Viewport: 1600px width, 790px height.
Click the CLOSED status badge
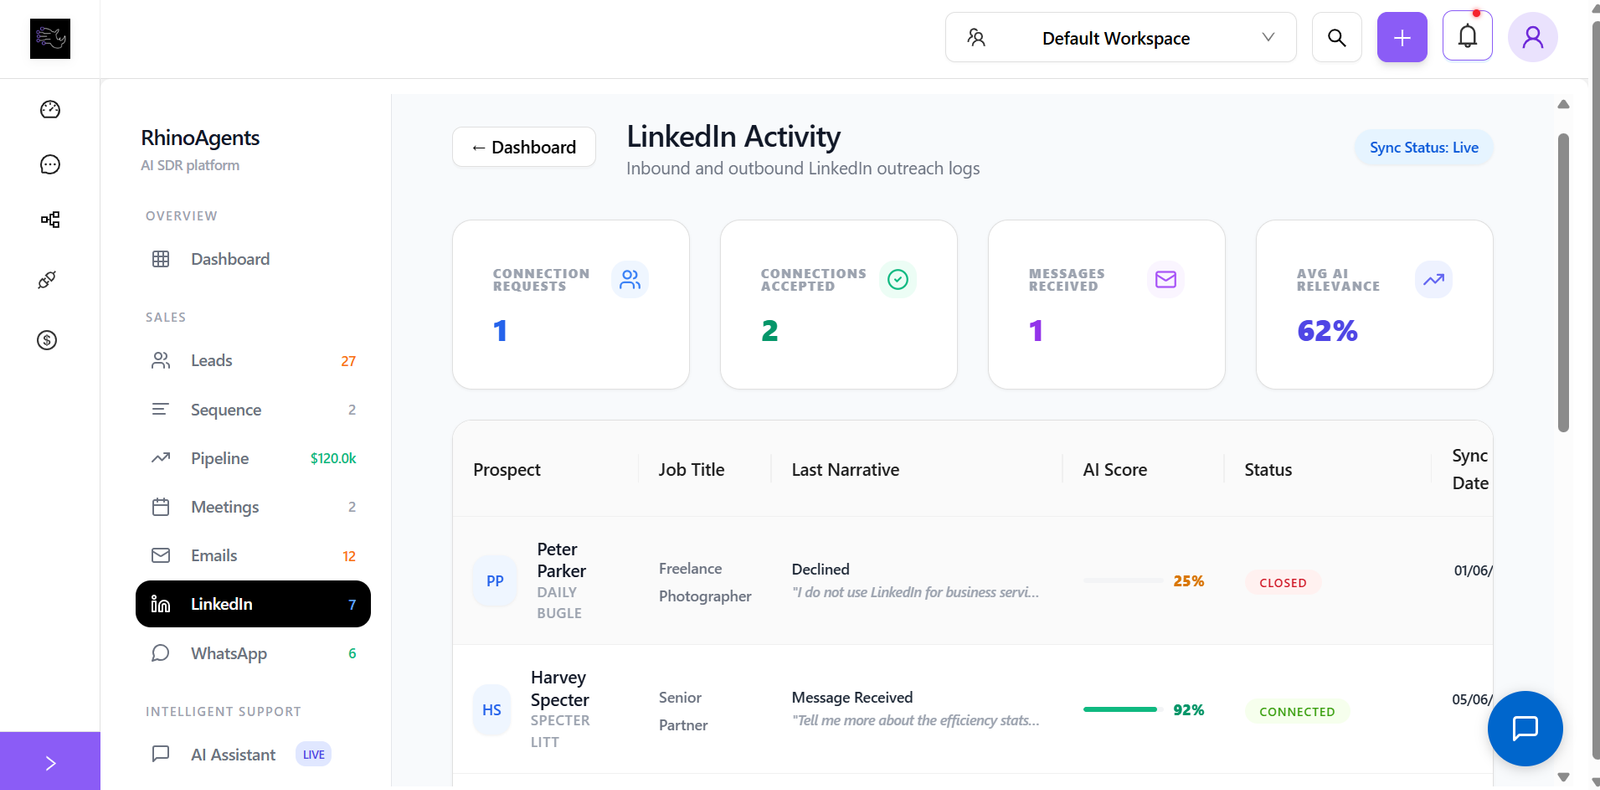(1283, 583)
